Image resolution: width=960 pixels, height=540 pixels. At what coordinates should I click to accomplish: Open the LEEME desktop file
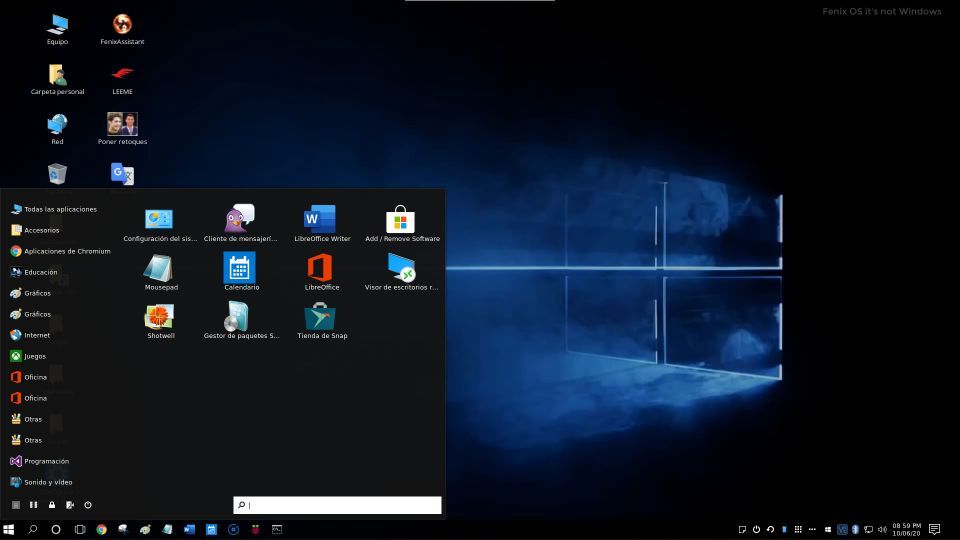(122, 79)
